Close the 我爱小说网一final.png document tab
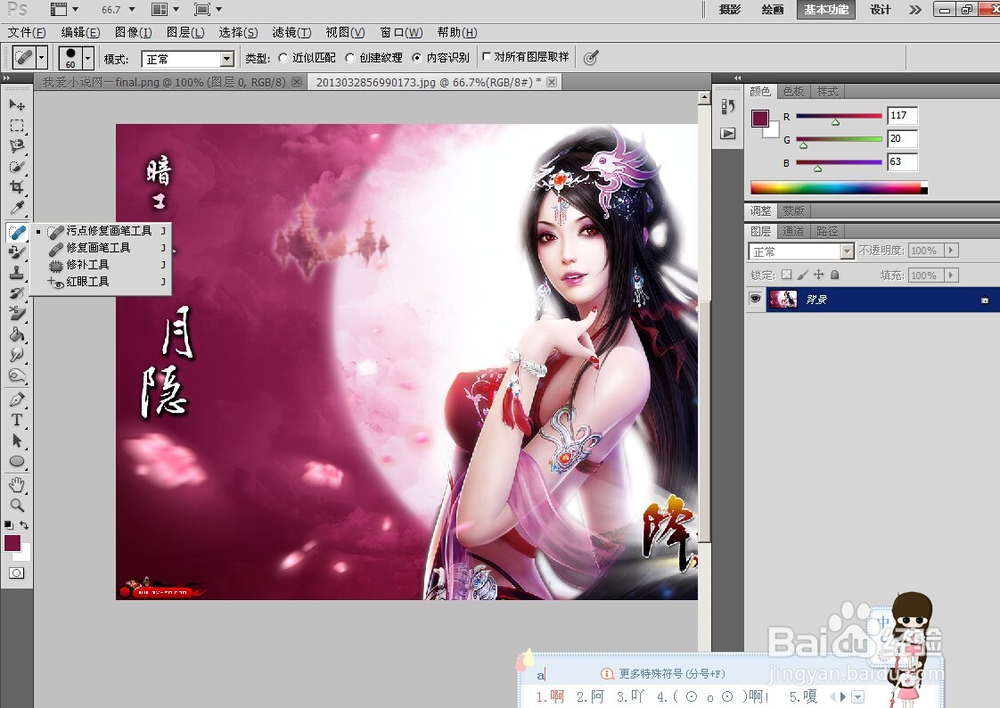The height and width of the screenshot is (708, 1000). (x=297, y=82)
